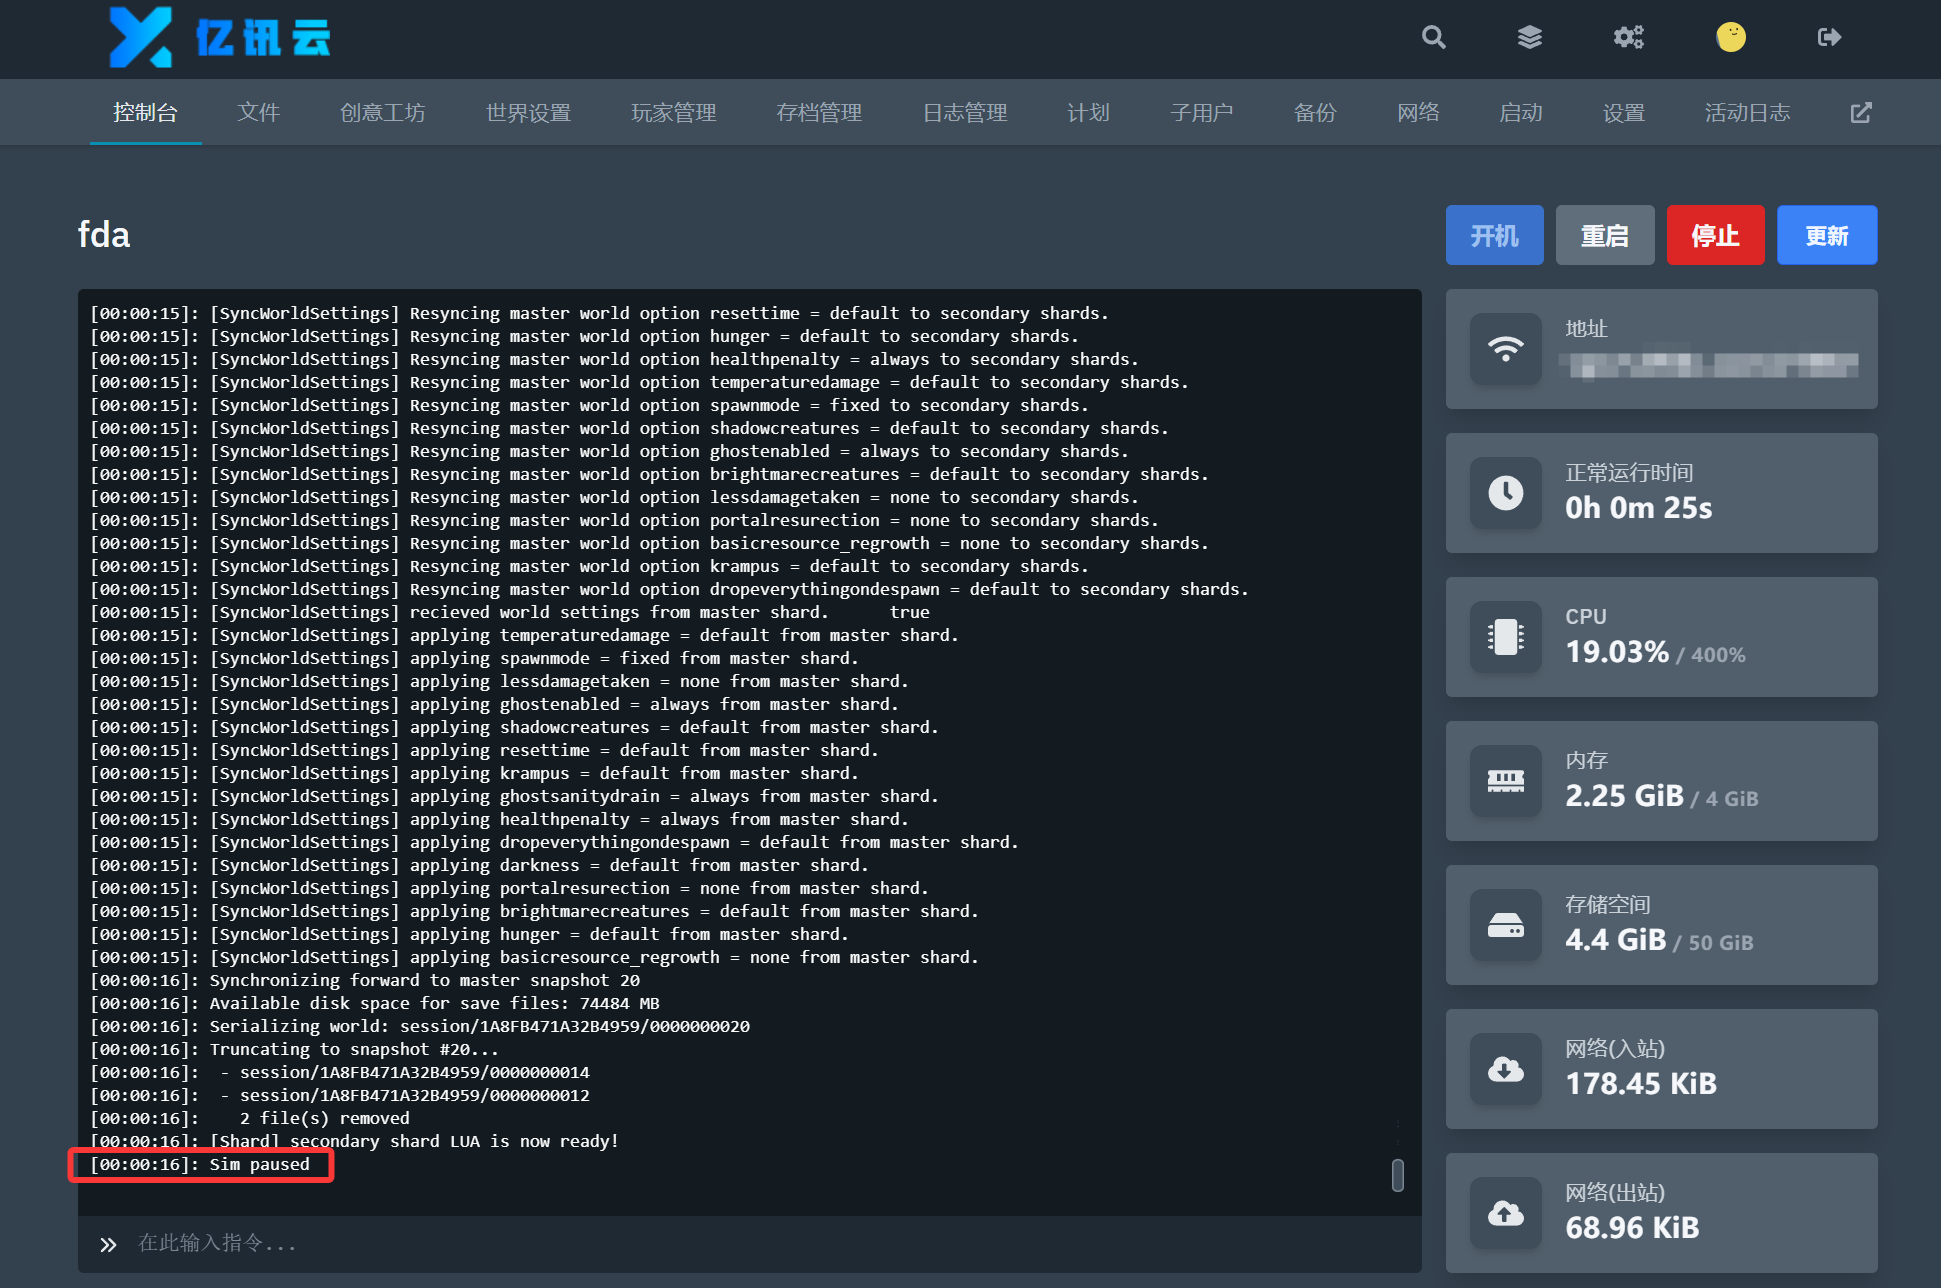Click log line 'secondary shard LUA is now ready!'
The width and height of the screenshot is (1941, 1288).
pyautogui.click(x=354, y=1142)
